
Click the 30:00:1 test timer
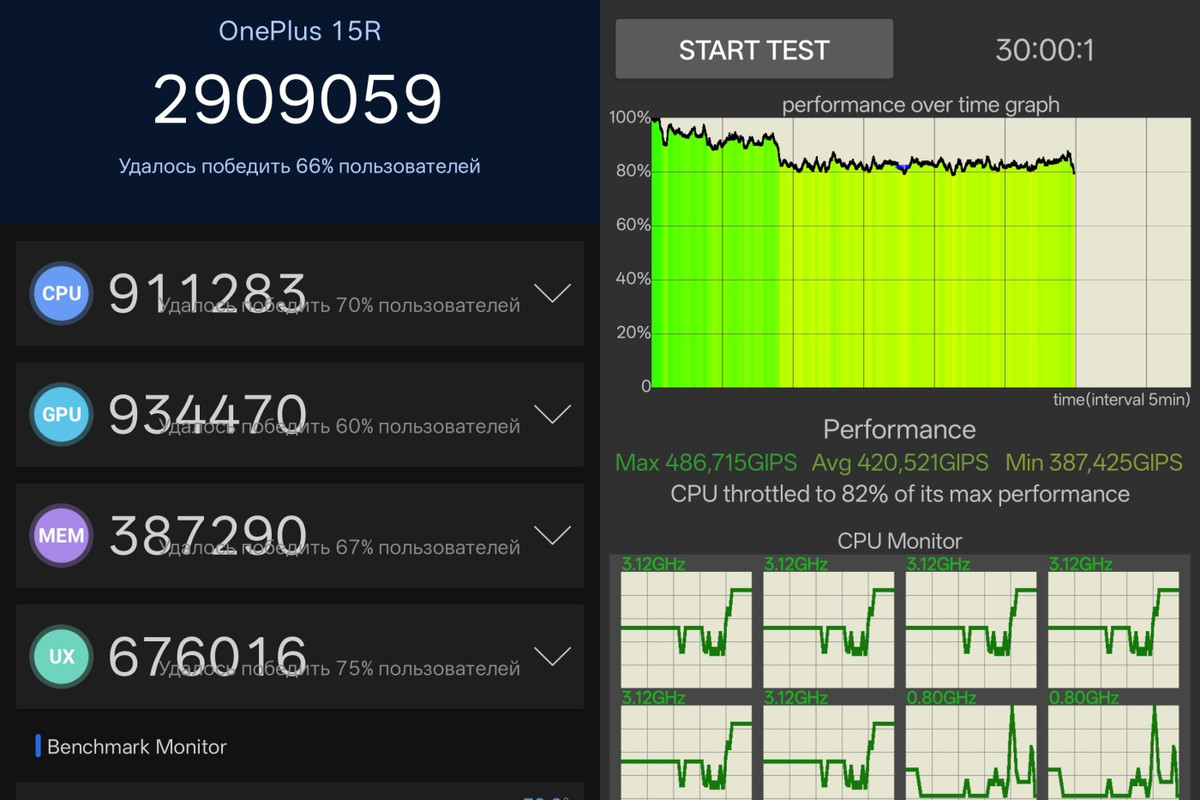[x=1044, y=50]
